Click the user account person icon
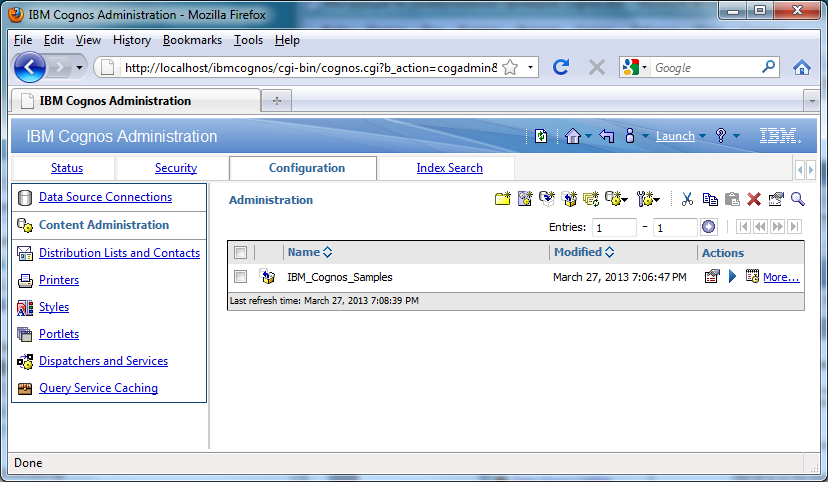 pyautogui.click(x=629, y=136)
